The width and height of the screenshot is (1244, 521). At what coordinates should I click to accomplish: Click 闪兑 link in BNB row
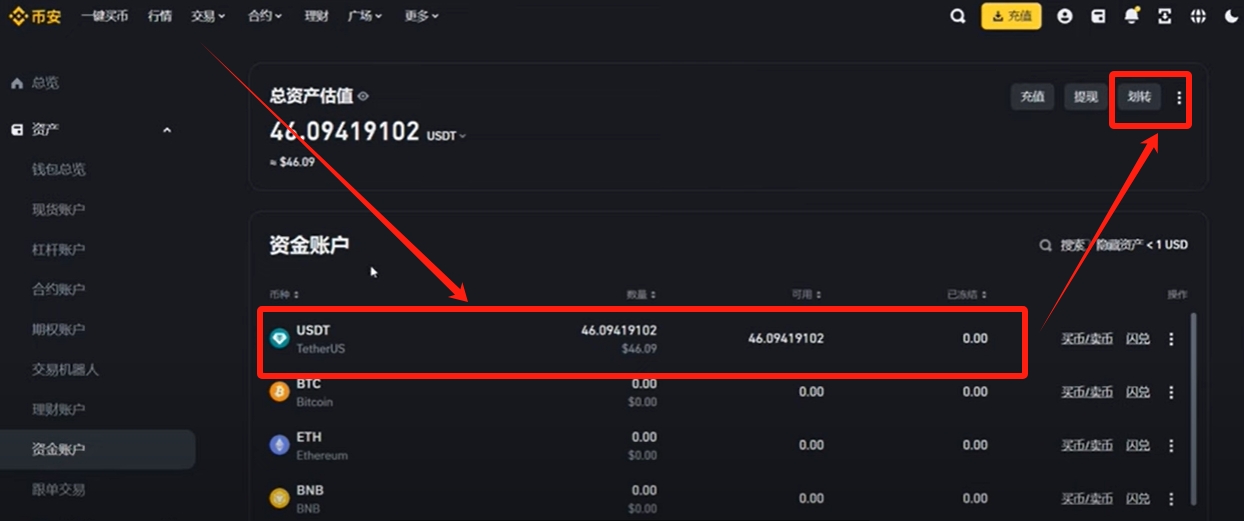[x=1138, y=498]
